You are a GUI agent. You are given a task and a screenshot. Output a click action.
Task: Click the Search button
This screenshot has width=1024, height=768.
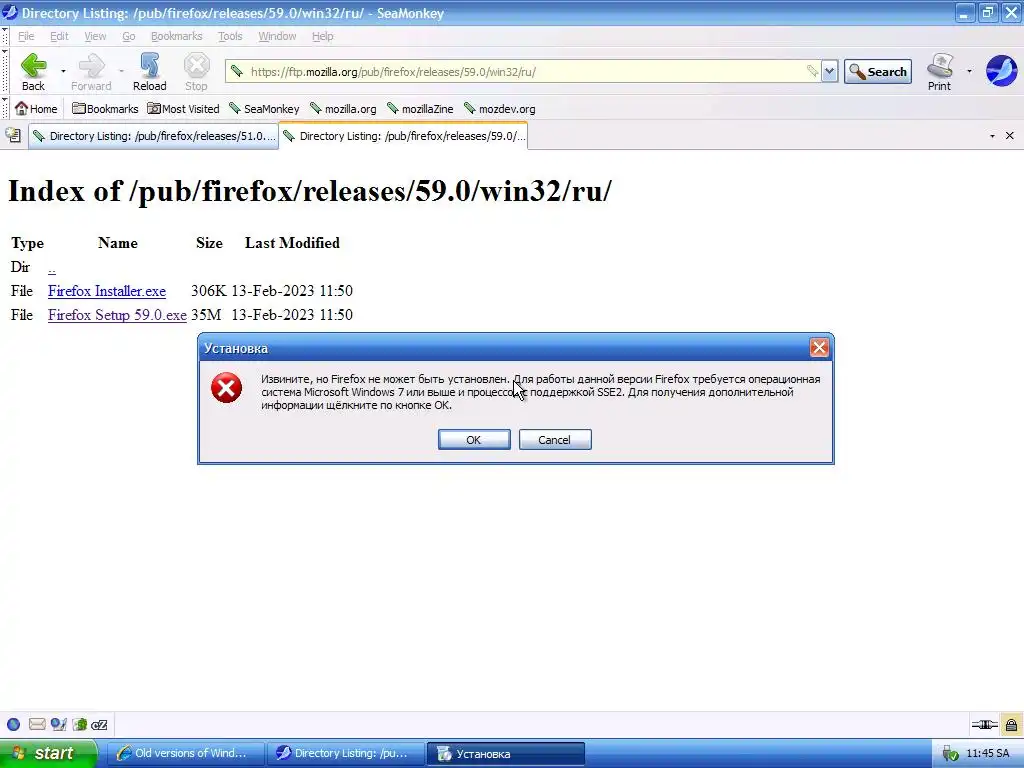tap(878, 71)
